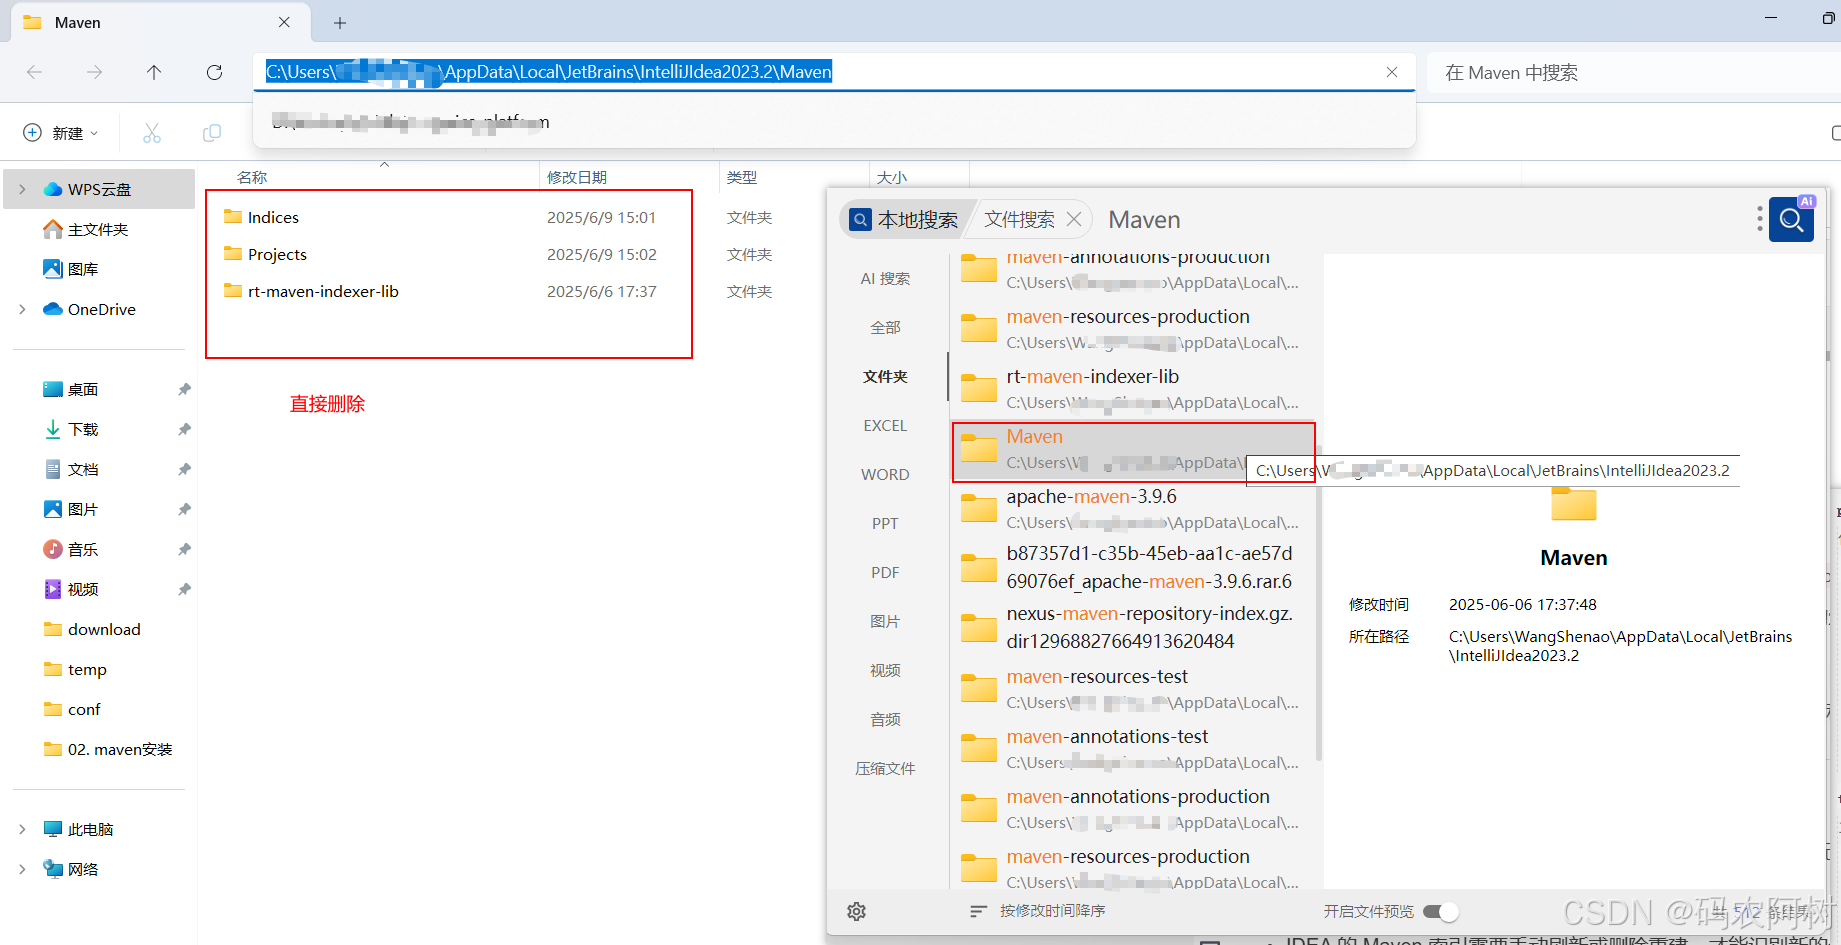Refresh the Maven folder view
Viewport: 1841px width, 945px height.
(x=214, y=72)
